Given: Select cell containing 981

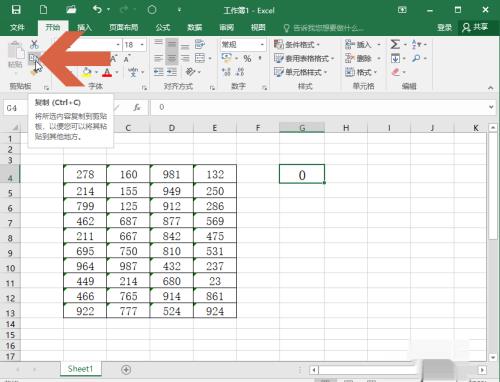Looking at the screenshot, I should click(172, 174).
